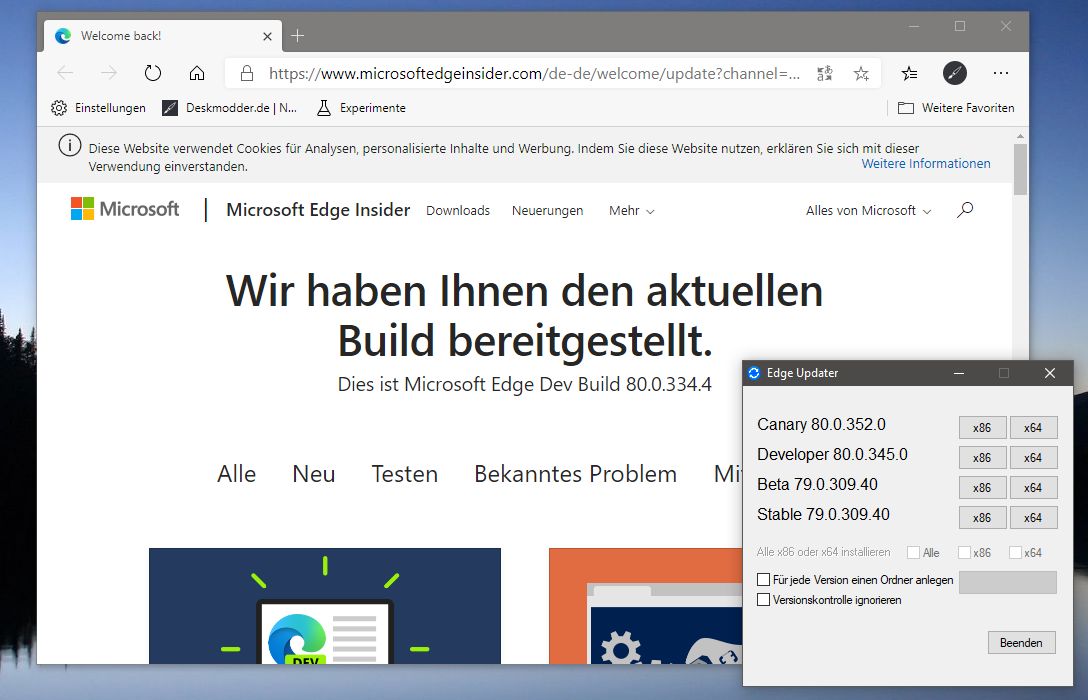Go forward with the browser forward arrow

[109, 73]
